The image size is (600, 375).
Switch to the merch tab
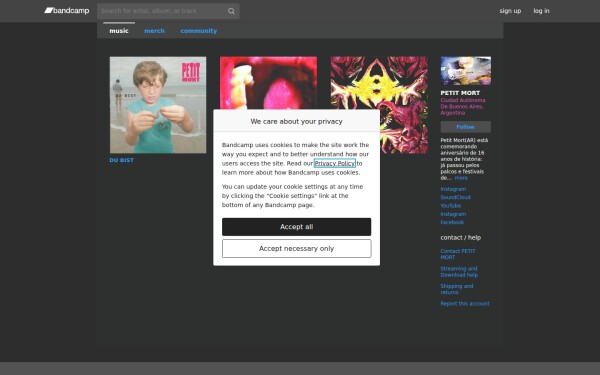154,31
